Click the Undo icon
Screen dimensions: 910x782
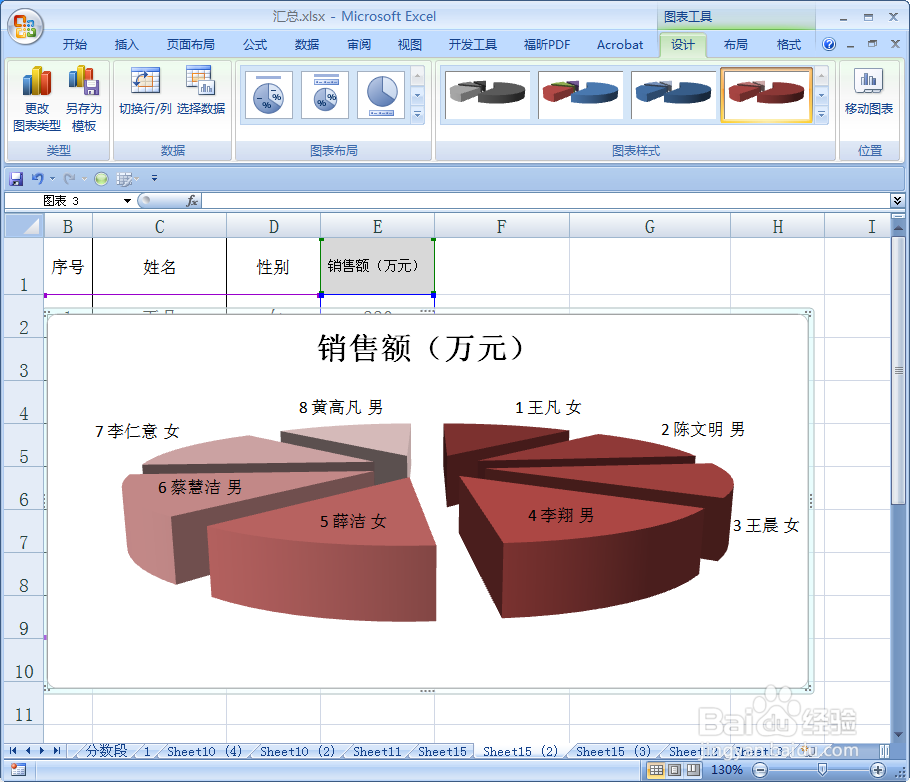tap(37, 179)
